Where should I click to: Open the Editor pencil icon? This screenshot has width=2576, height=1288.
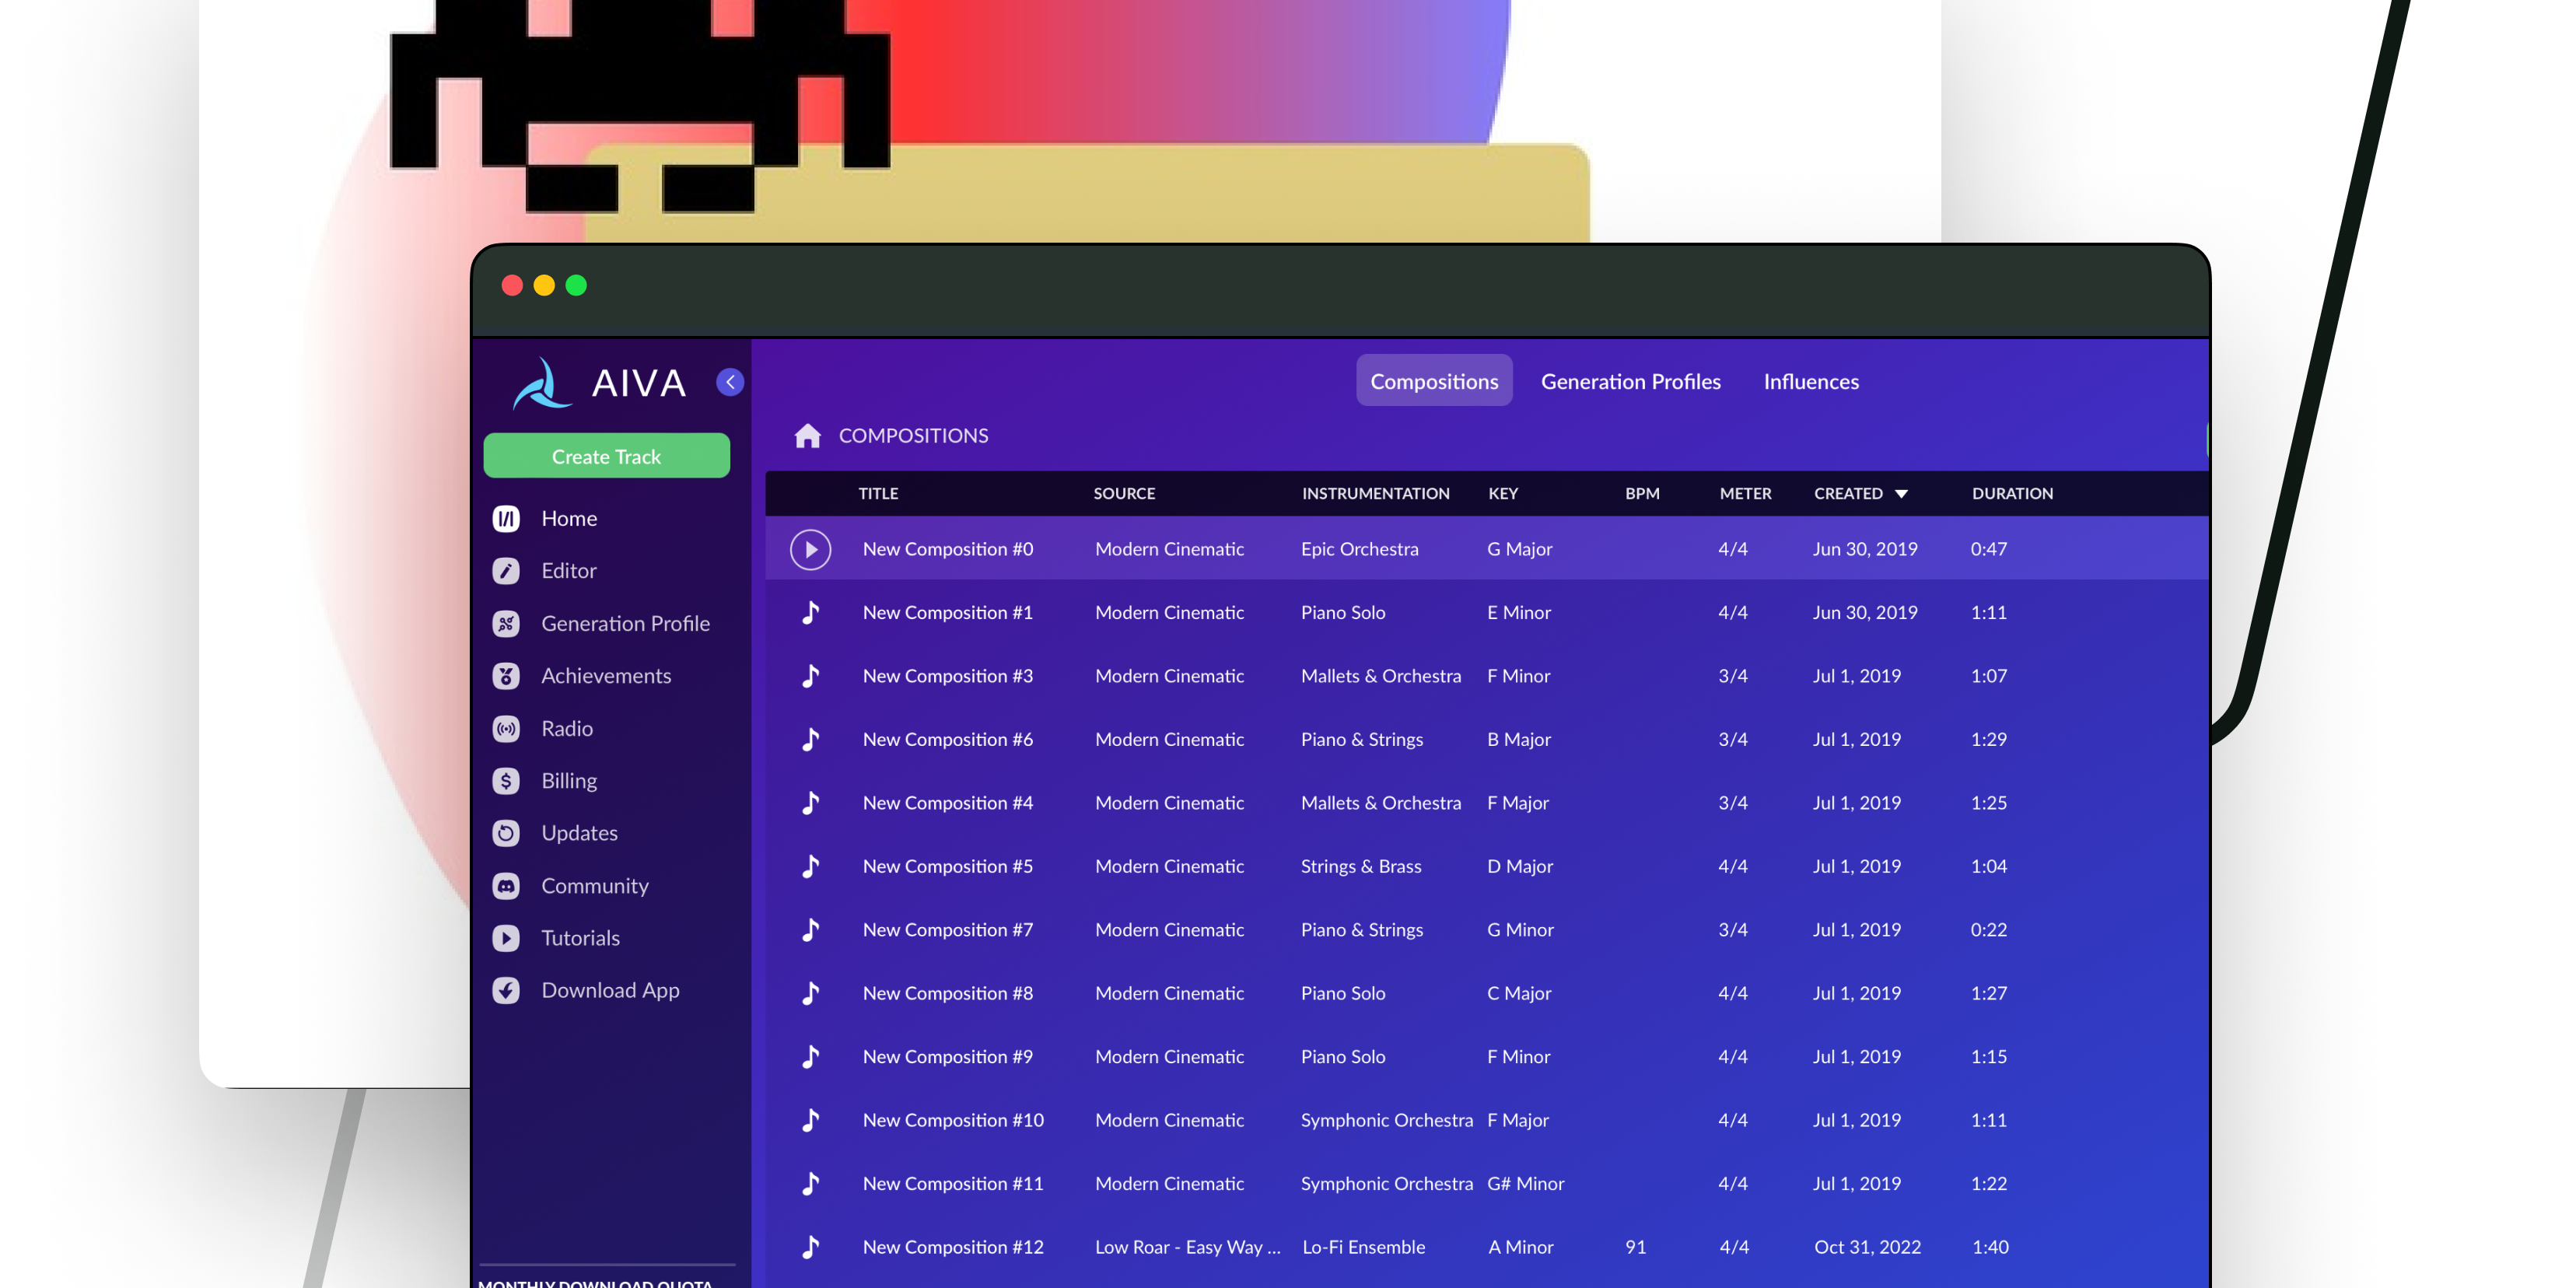coord(506,571)
